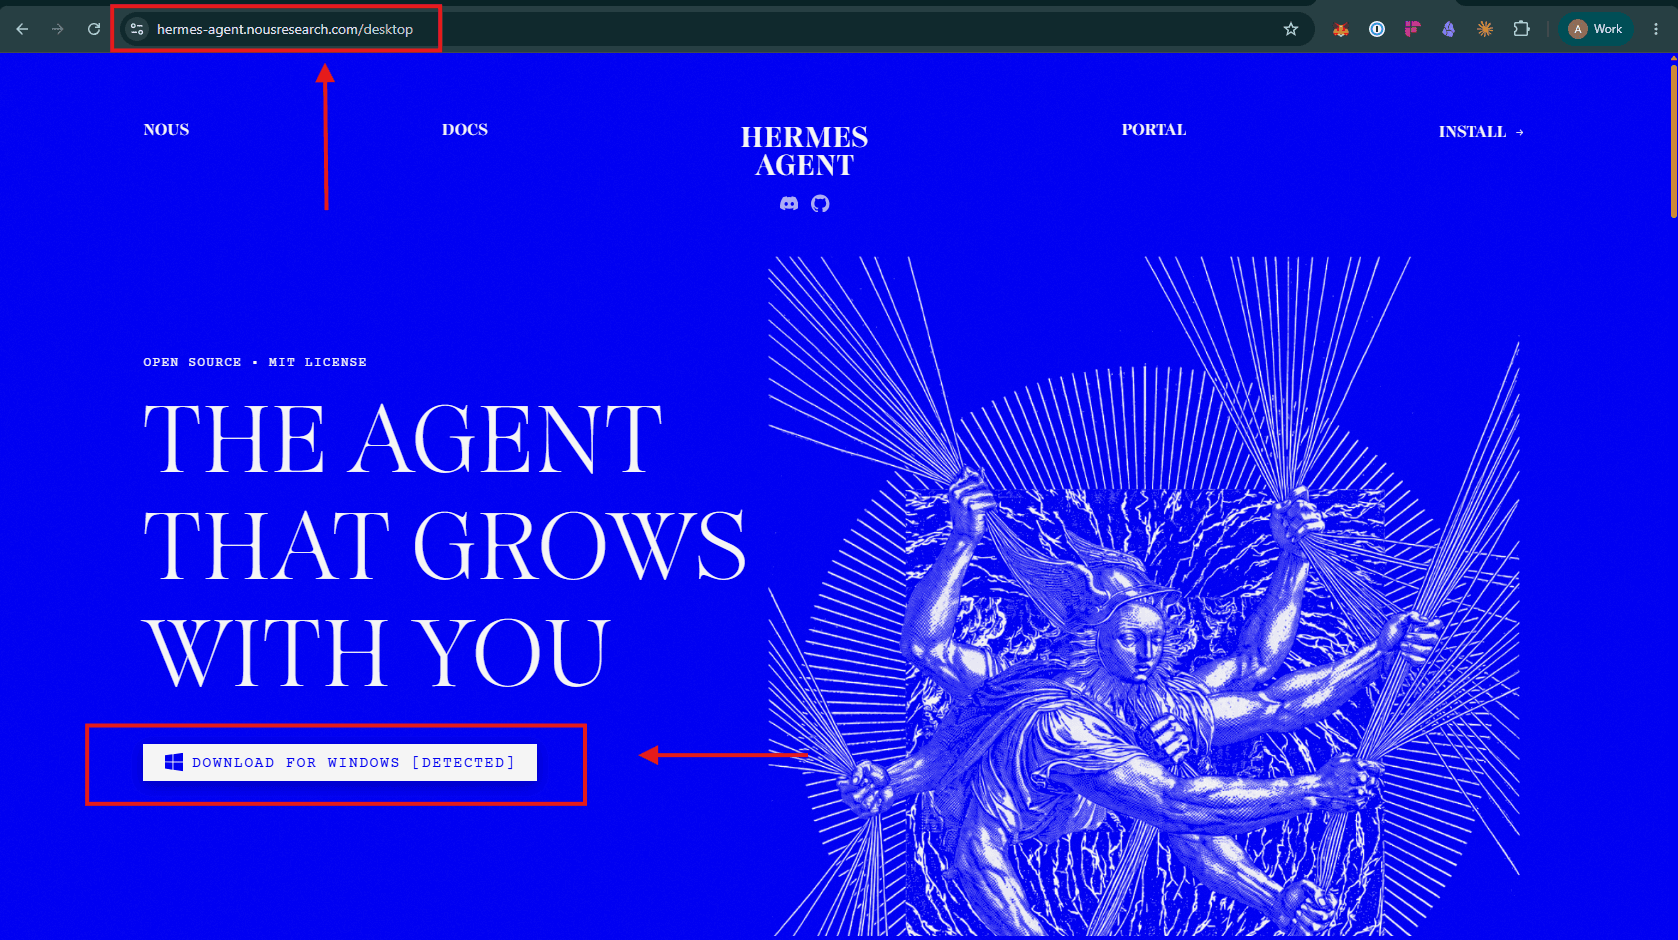Viewport: 1678px width, 940px height.
Task: Open the Obsidian purple crystal extension
Action: pyautogui.click(x=1448, y=29)
